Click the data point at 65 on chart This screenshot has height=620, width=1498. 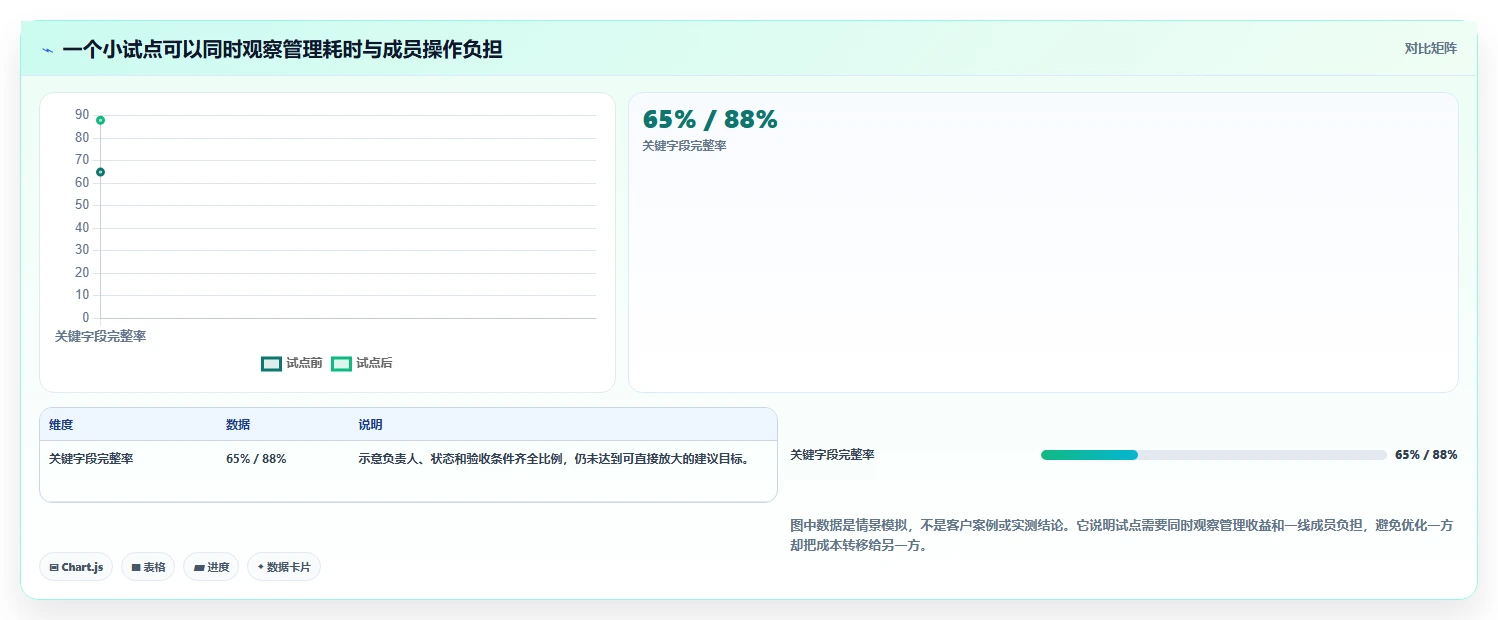pyautogui.click(x=100, y=172)
